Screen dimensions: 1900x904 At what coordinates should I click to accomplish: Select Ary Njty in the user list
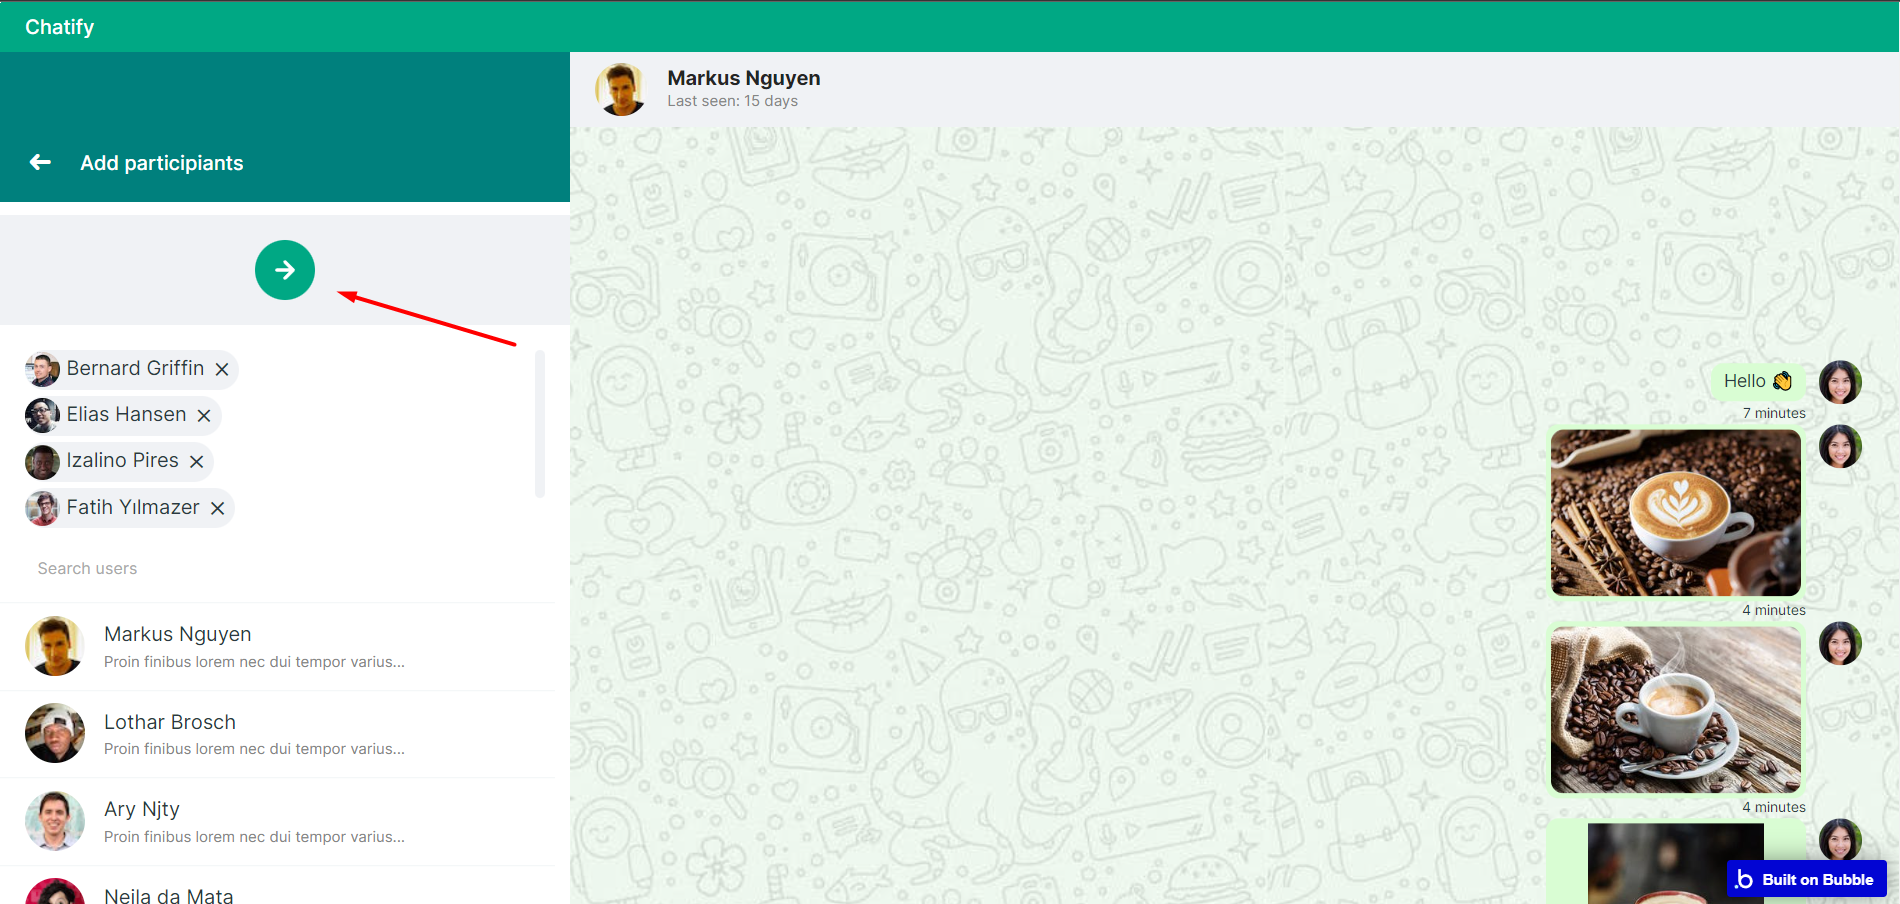pos(278,822)
